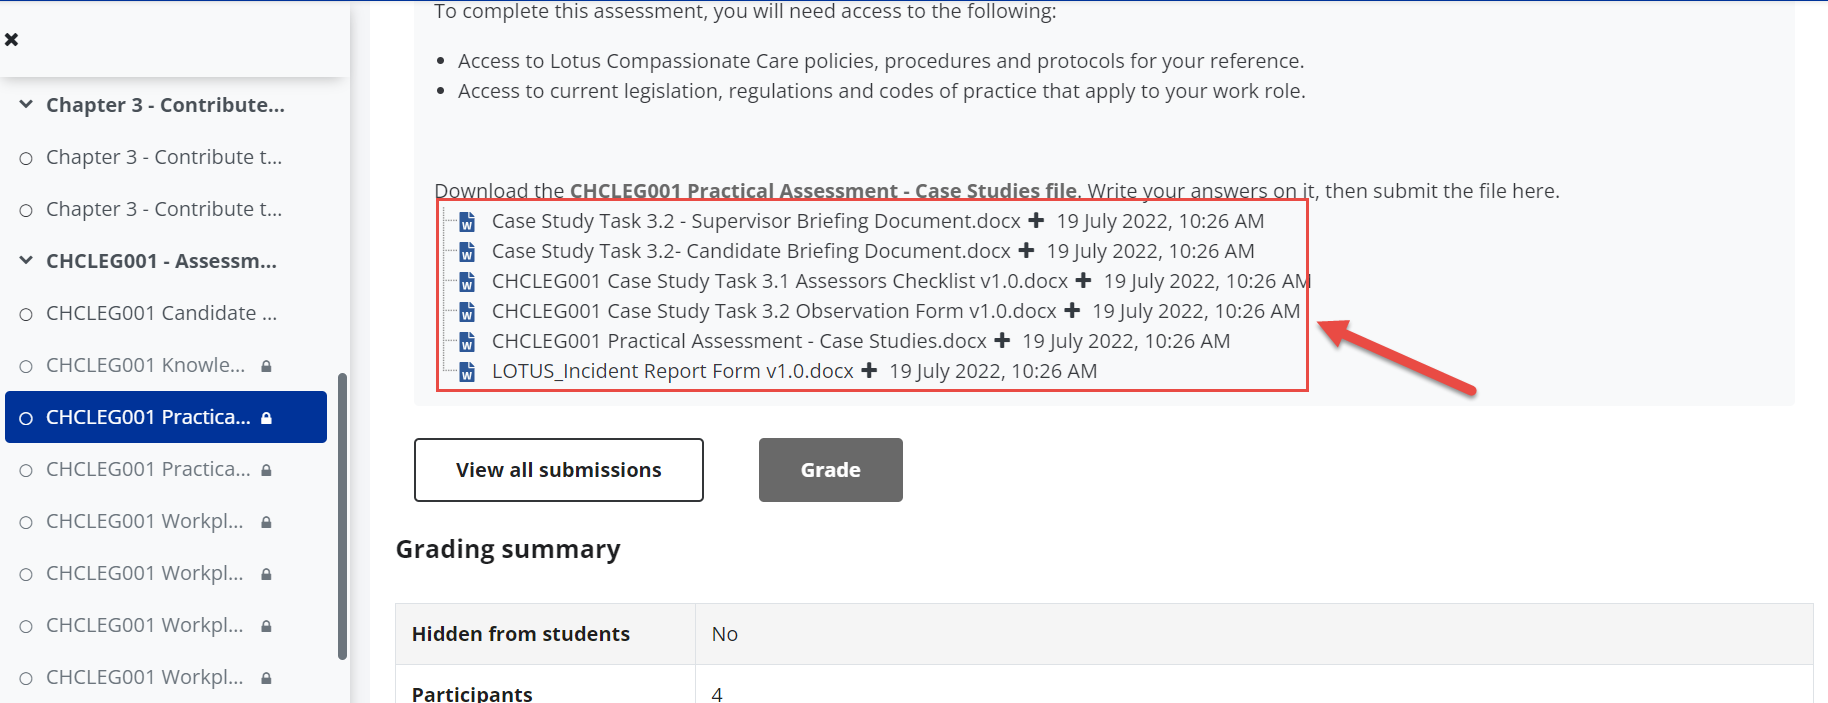
Task: Collapse the CHCLEG001 - Assessm... section
Action: (26, 260)
